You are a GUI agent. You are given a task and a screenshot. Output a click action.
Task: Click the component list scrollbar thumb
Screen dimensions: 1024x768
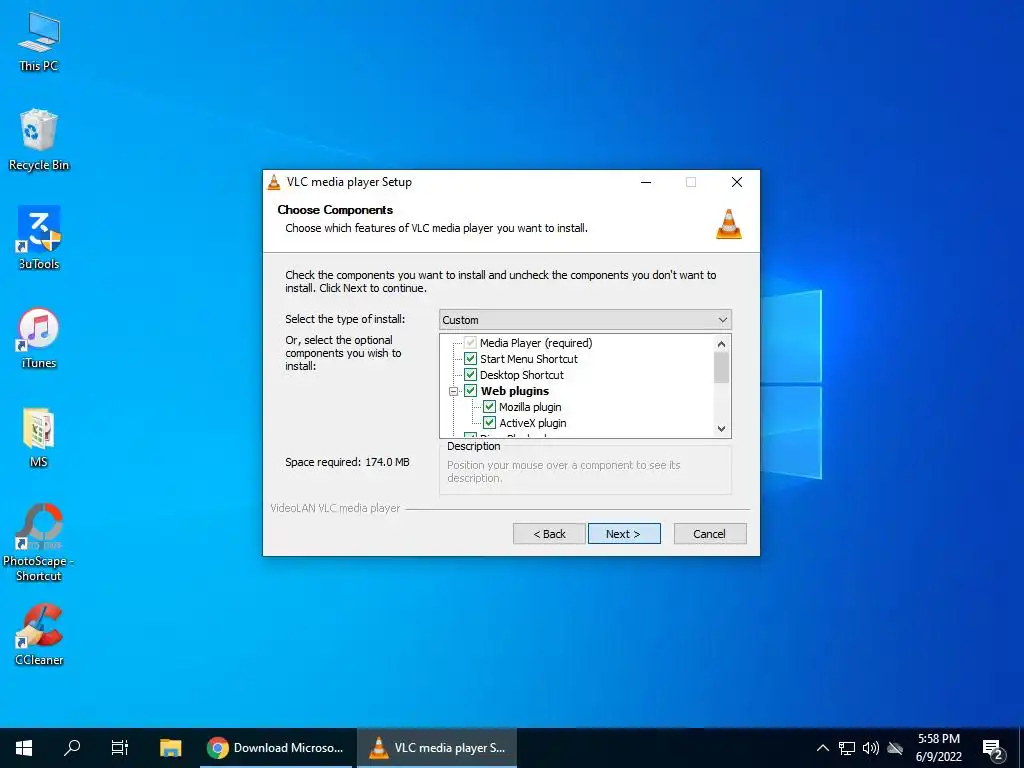pos(721,368)
